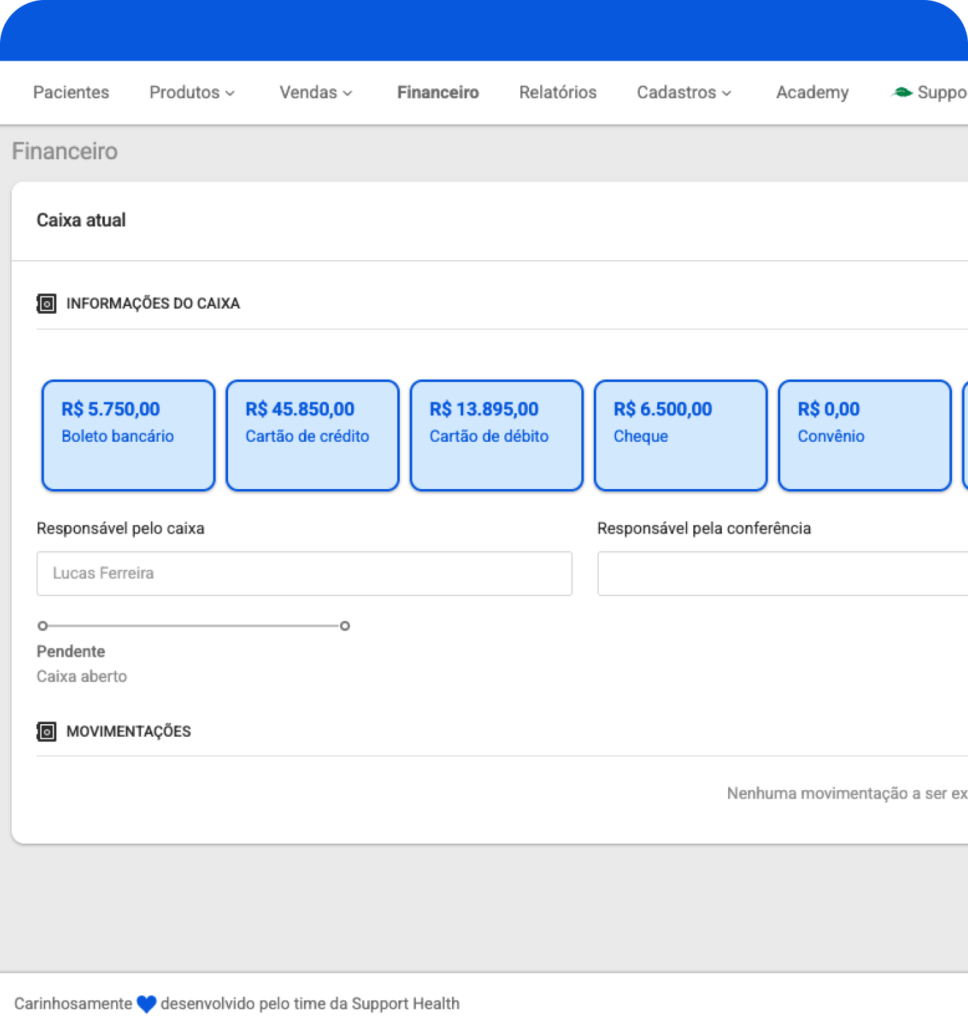
Task: Click the Cartão de débito card
Action: [496, 435]
